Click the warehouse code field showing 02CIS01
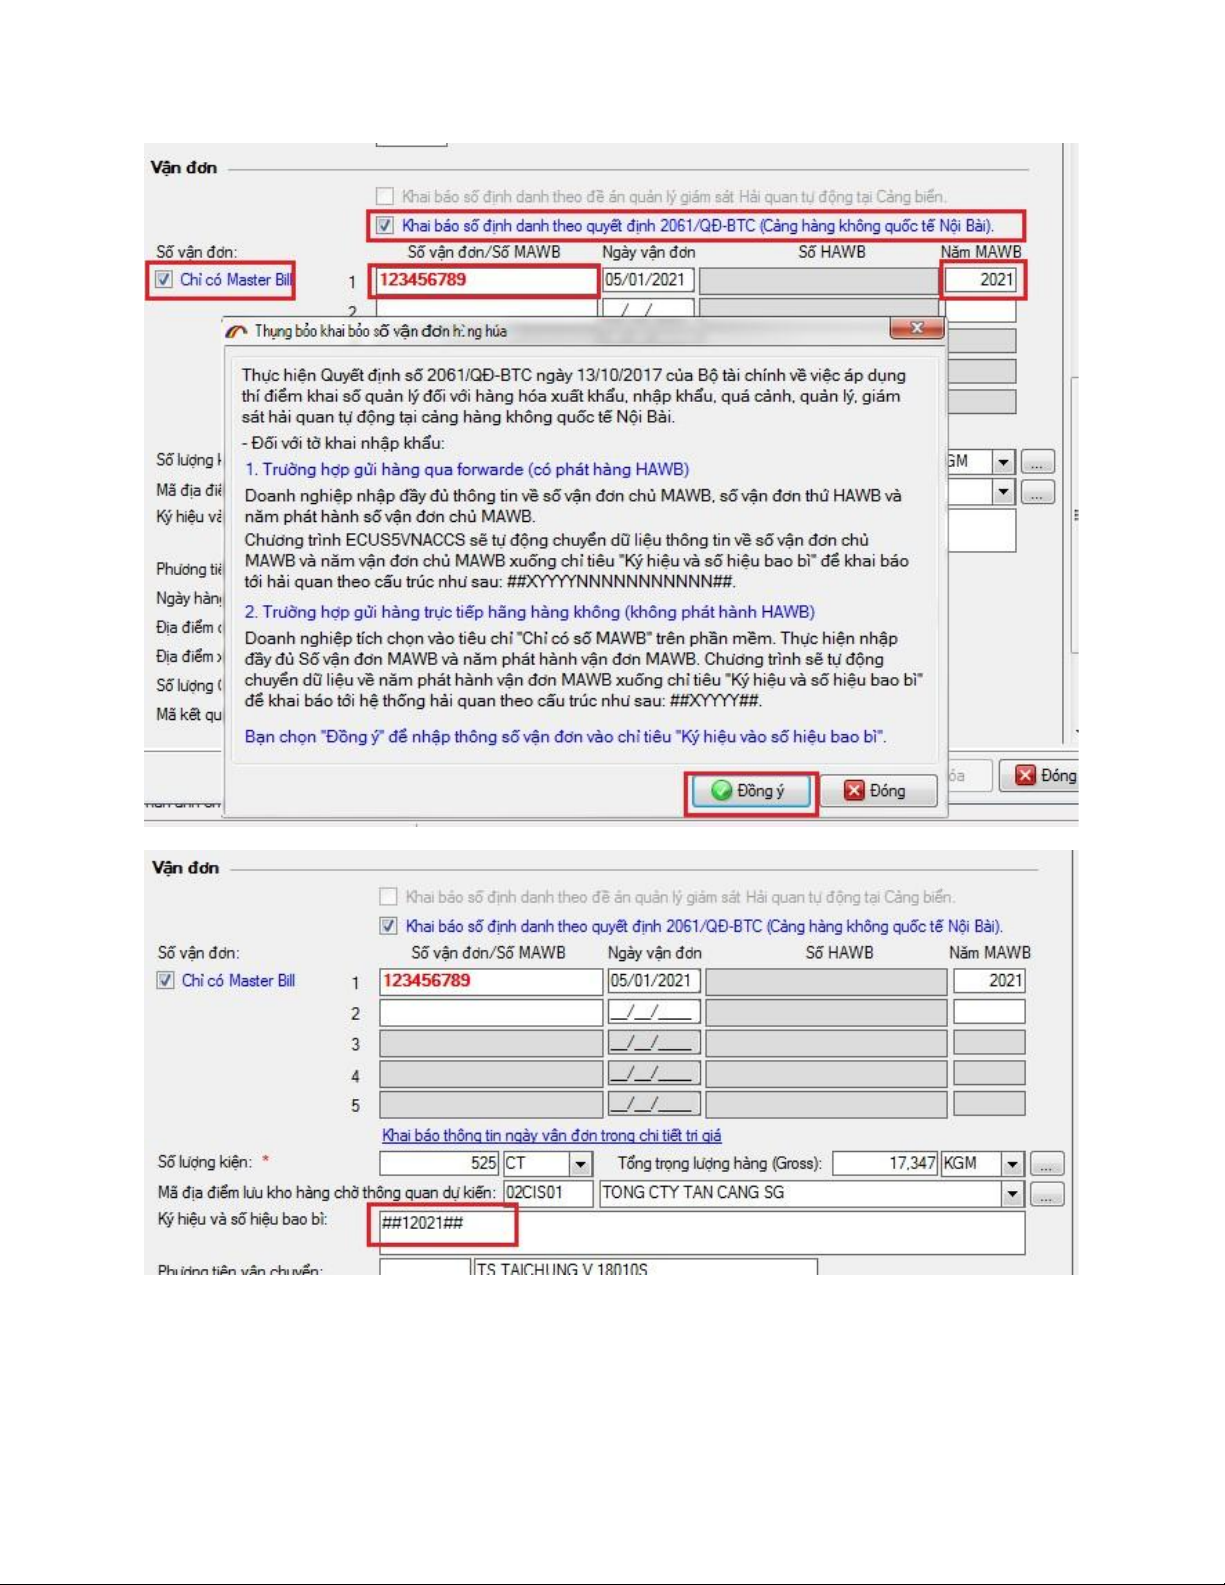Image resolution: width=1225 pixels, height=1585 pixels. tap(548, 1193)
